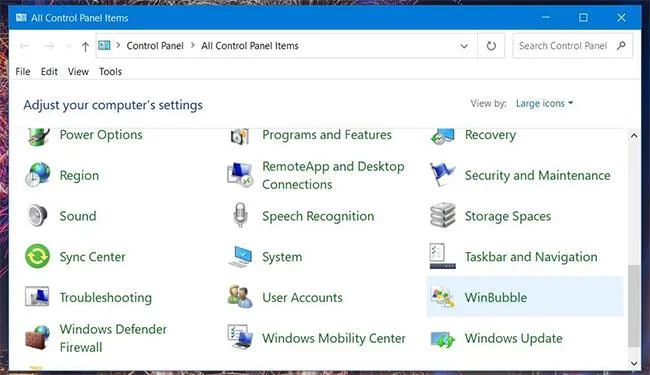Screen dimensions: 650x375
Task: Click the scrollbar up arrow
Action: pos(633,135)
